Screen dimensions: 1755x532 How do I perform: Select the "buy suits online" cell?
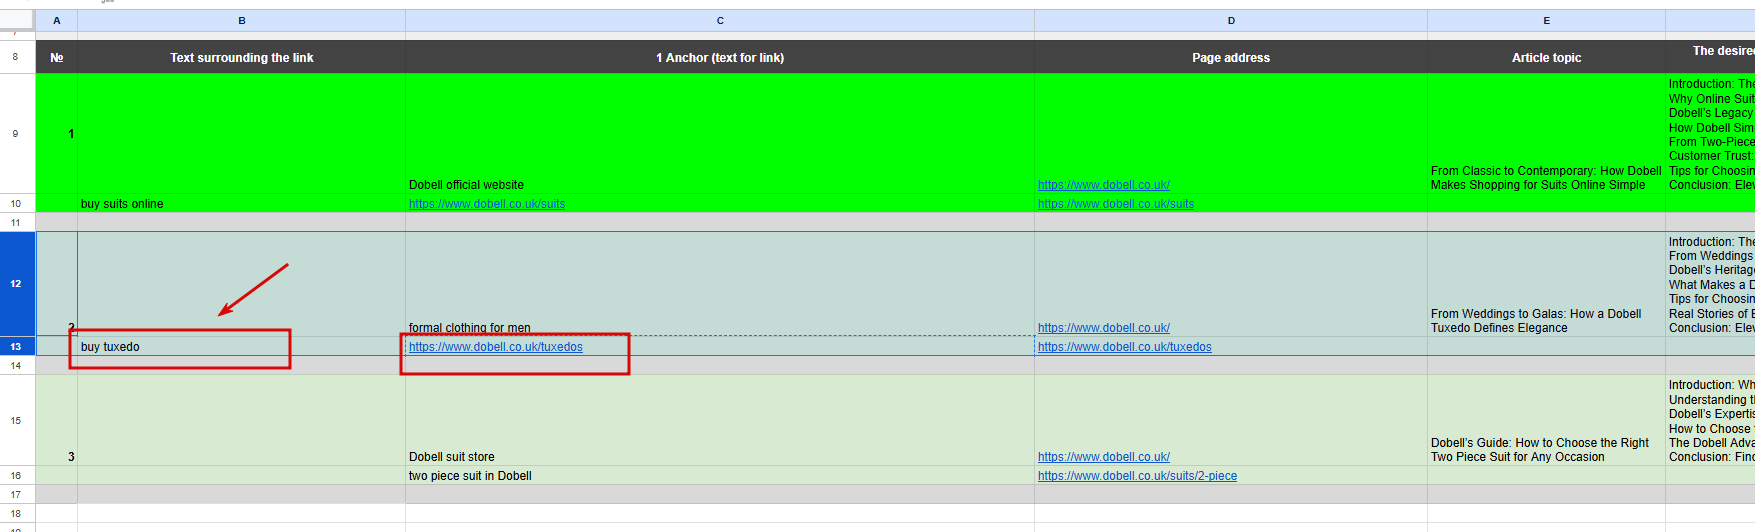(x=241, y=203)
